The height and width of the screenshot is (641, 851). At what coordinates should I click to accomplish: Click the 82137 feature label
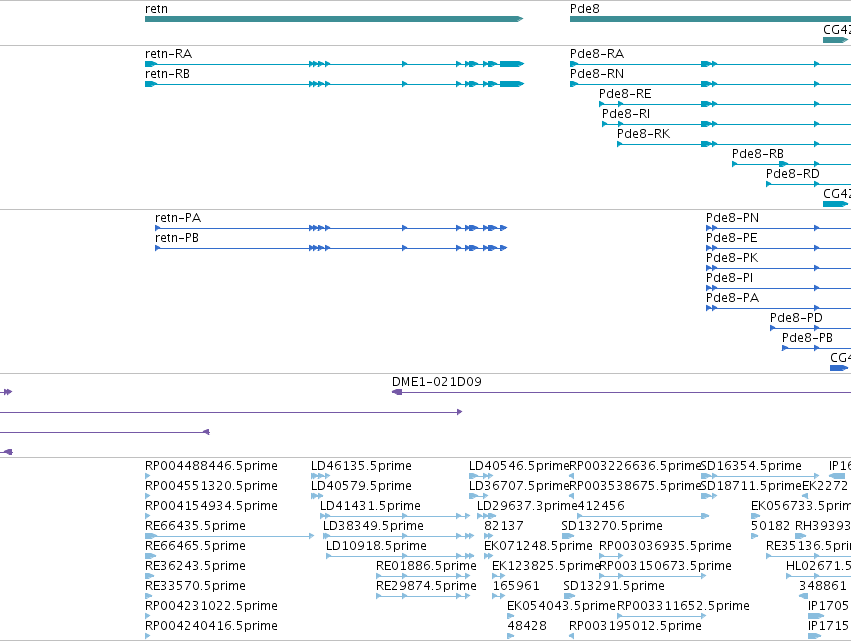click(504, 526)
